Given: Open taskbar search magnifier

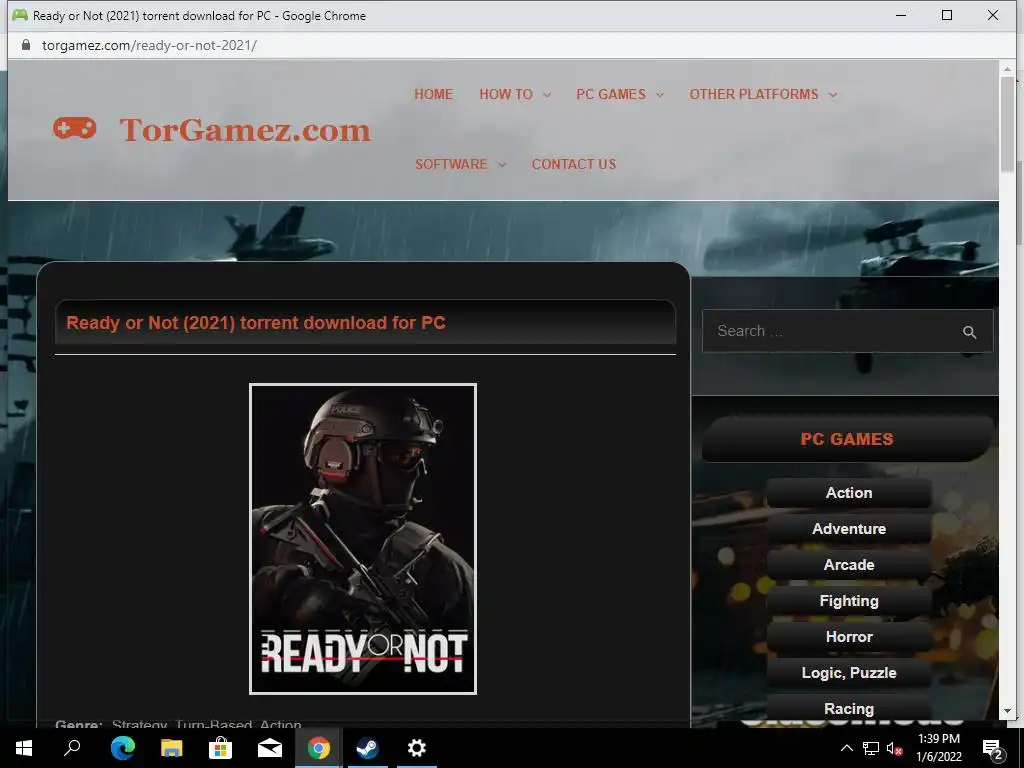Looking at the screenshot, I should click(x=72, y=748).
